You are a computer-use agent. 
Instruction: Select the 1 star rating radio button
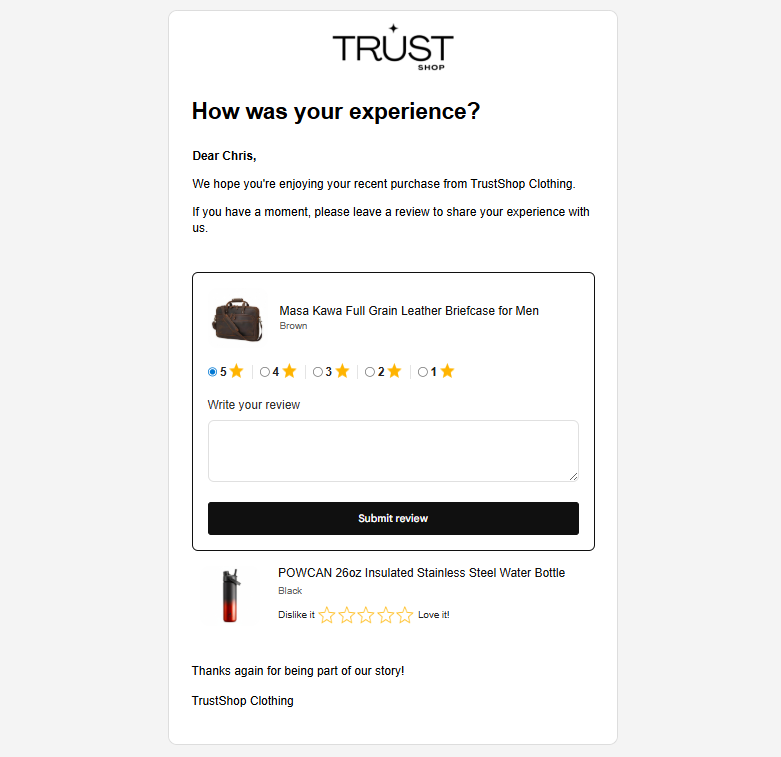click(423, 372)
